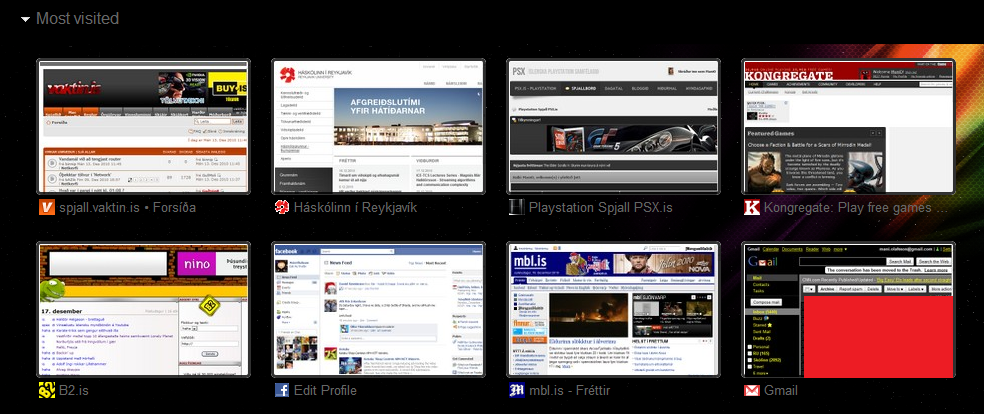The width and height of the screenshot is (984, 414).
Task: Open the Kongregate: Play free games link
Action: coord(854,208)
